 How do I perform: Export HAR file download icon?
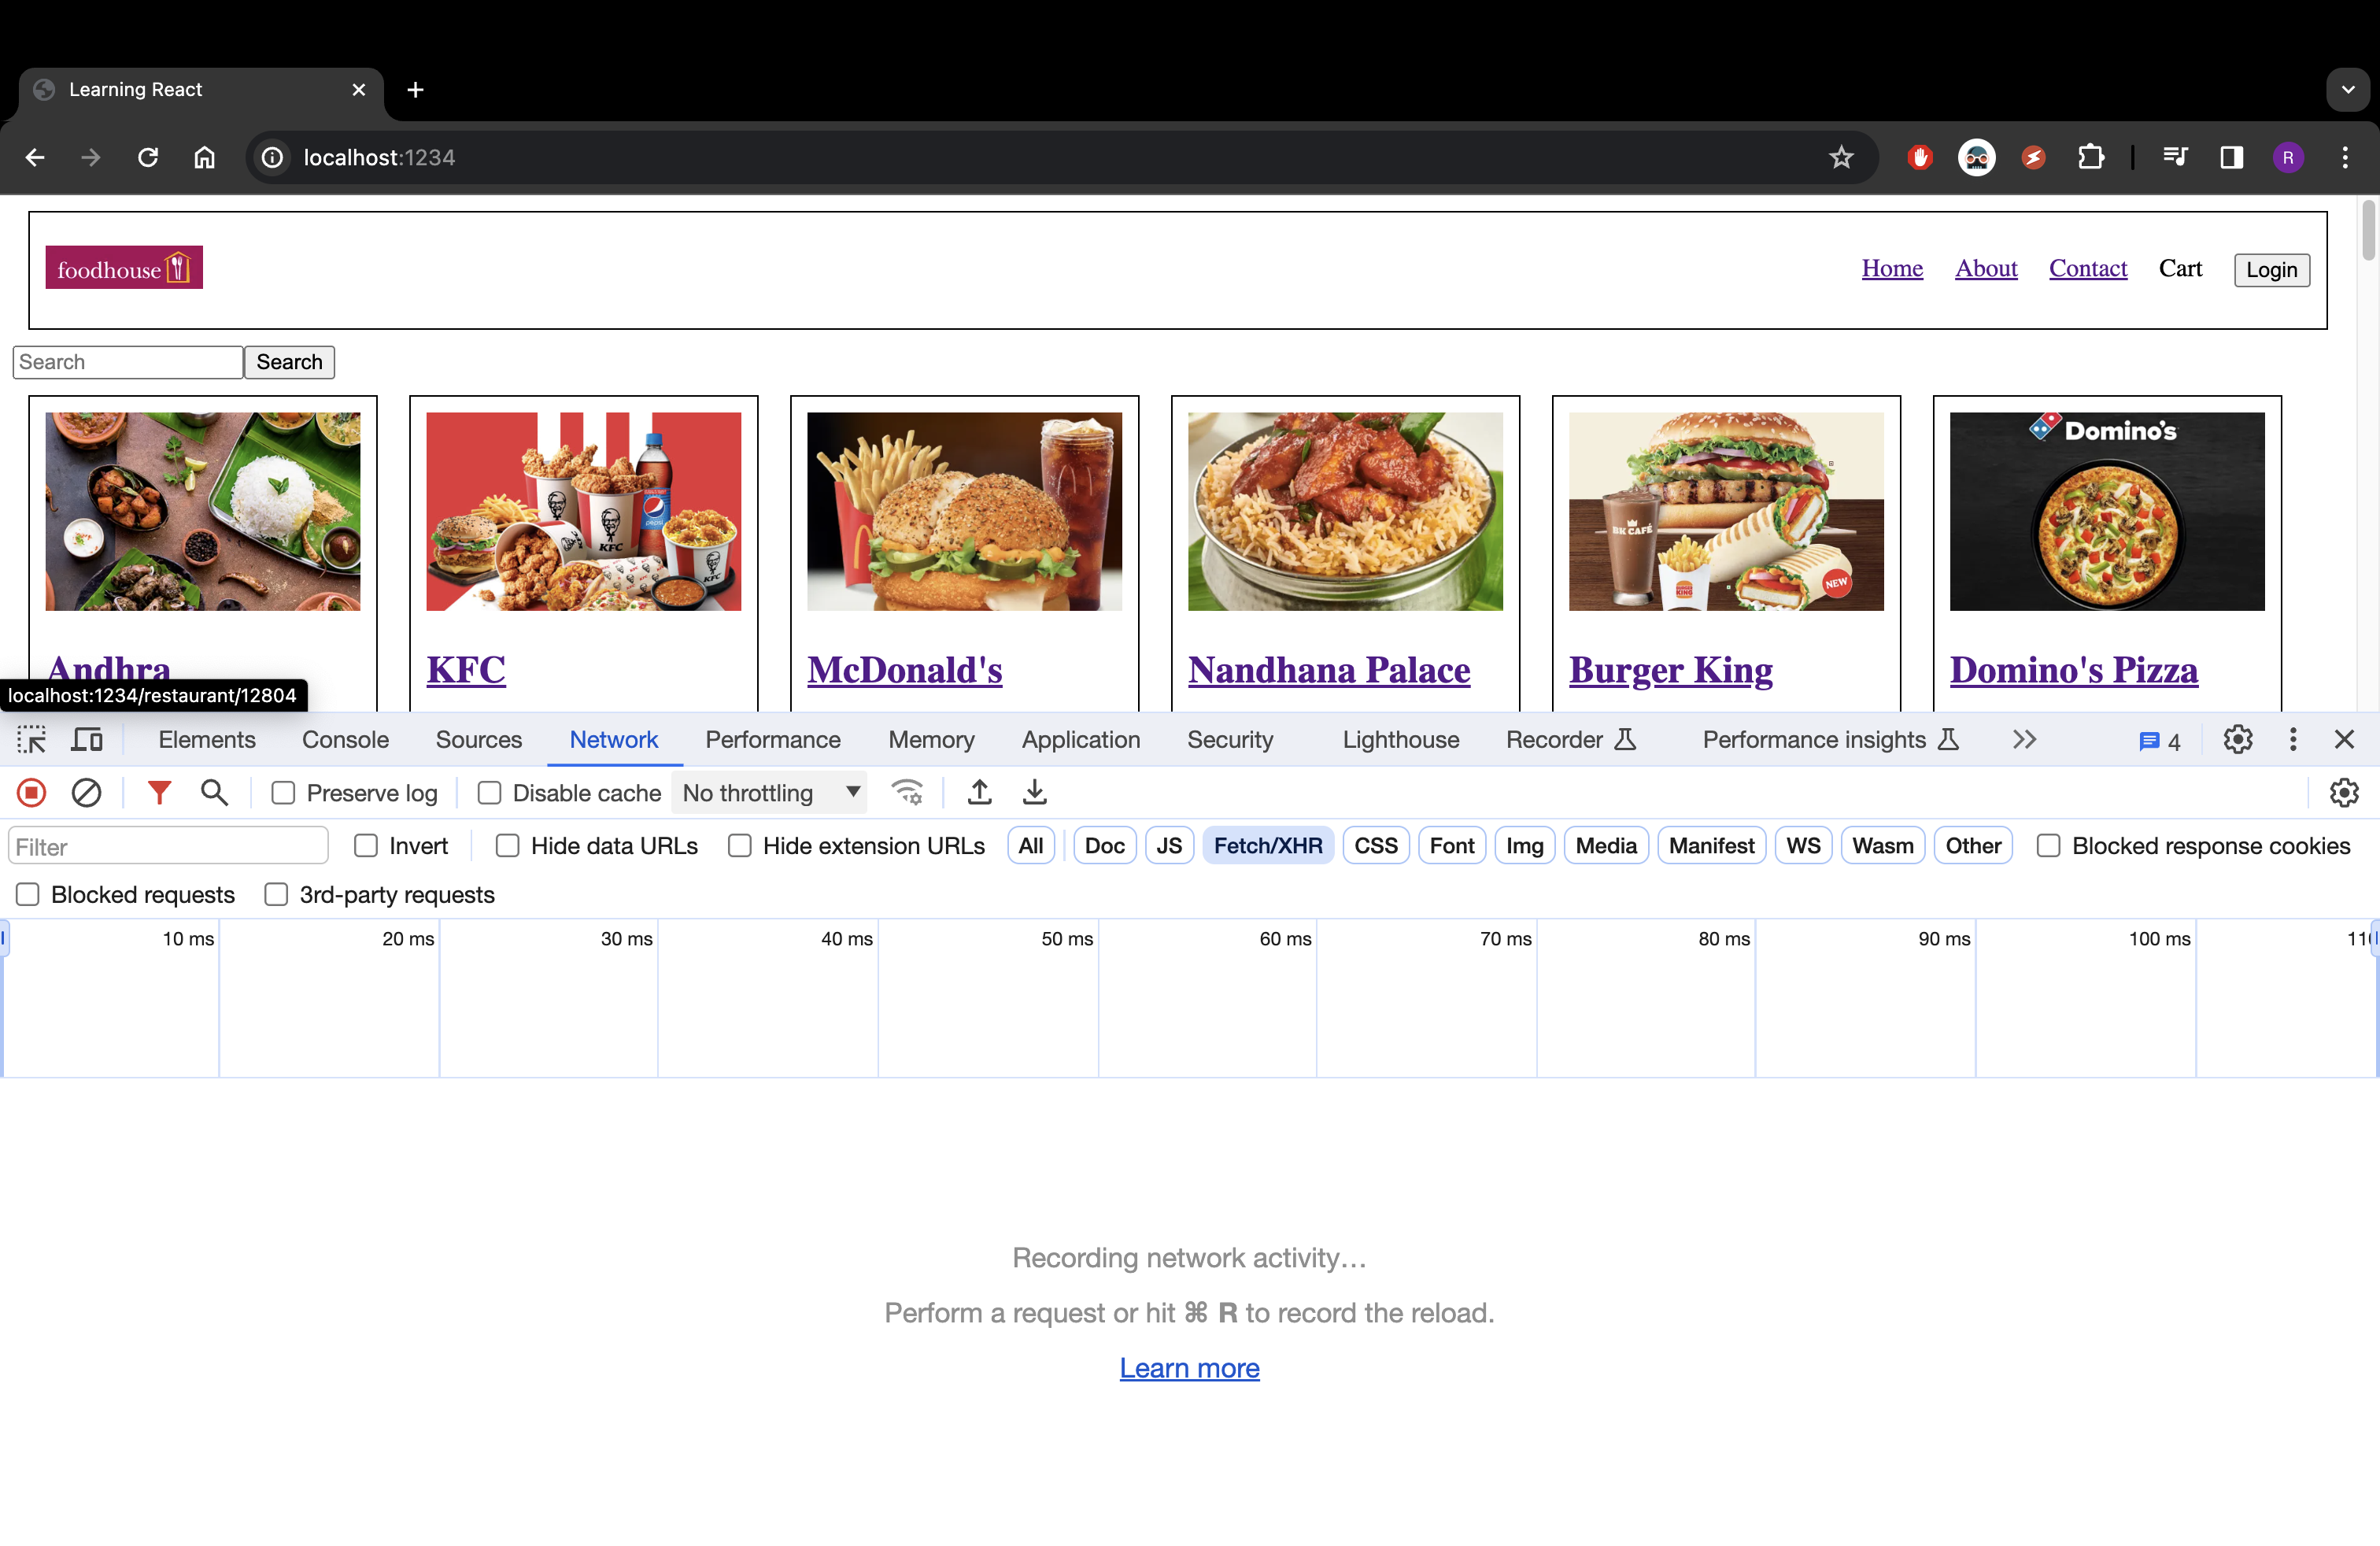click(x=1035, y=793)
